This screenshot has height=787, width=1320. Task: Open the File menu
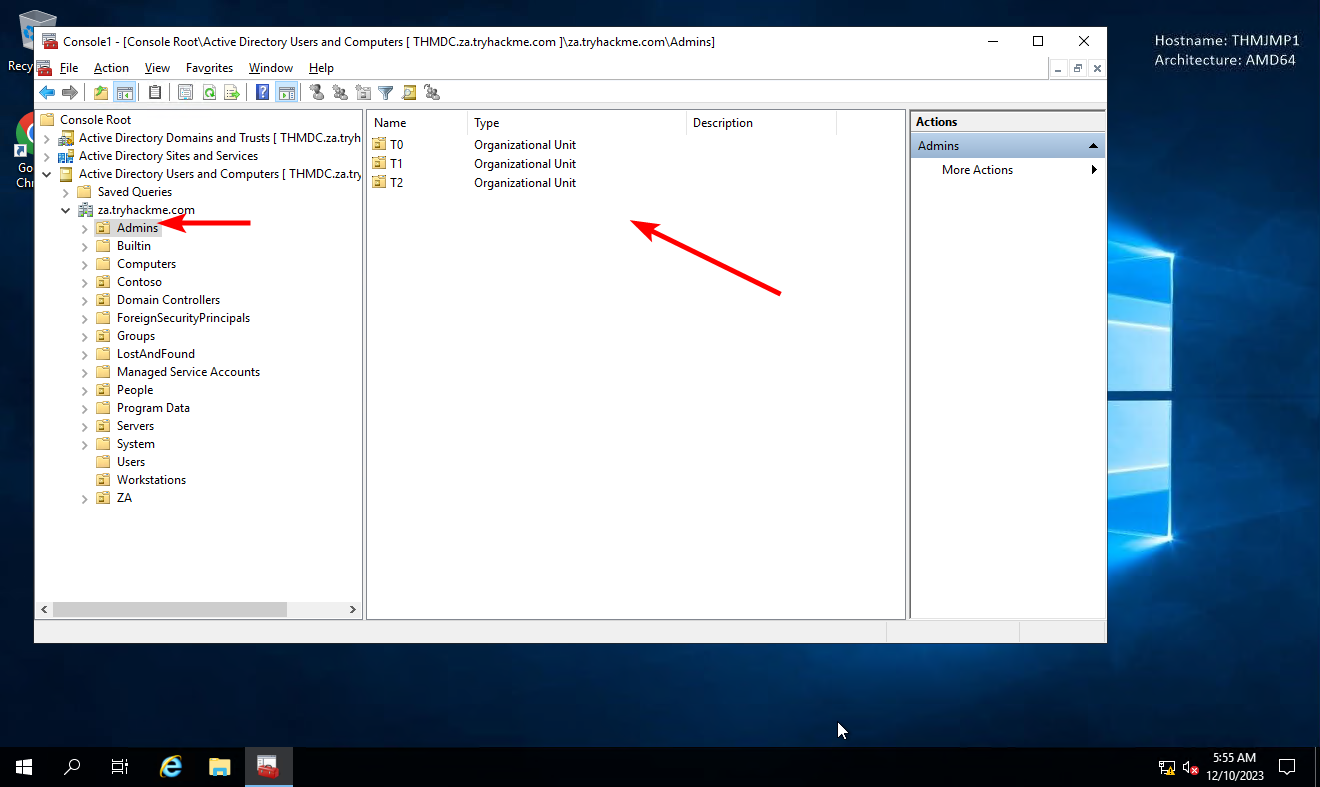pos(69,68)
